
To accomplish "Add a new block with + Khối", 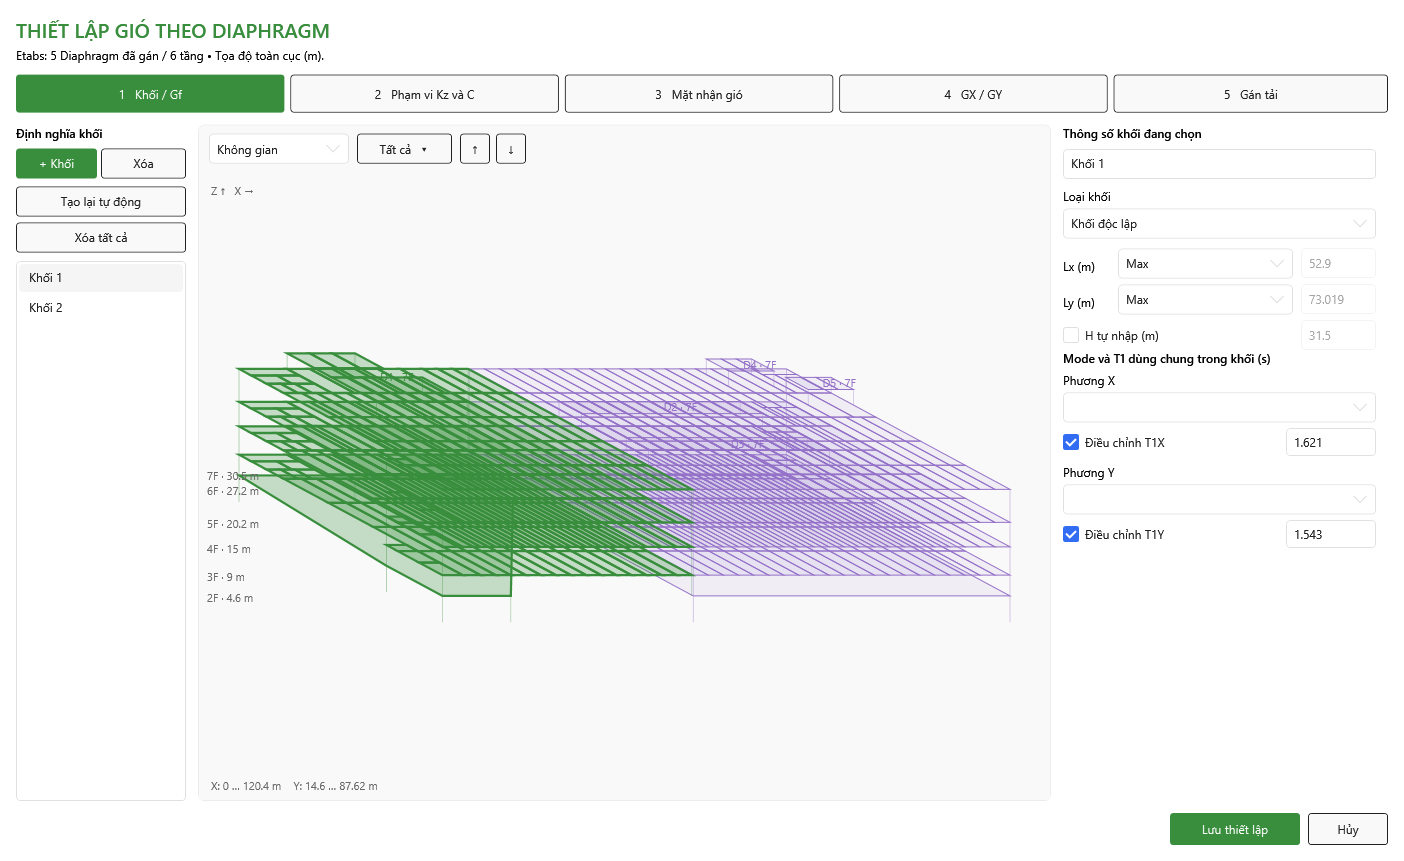I will tap(57, 163).
